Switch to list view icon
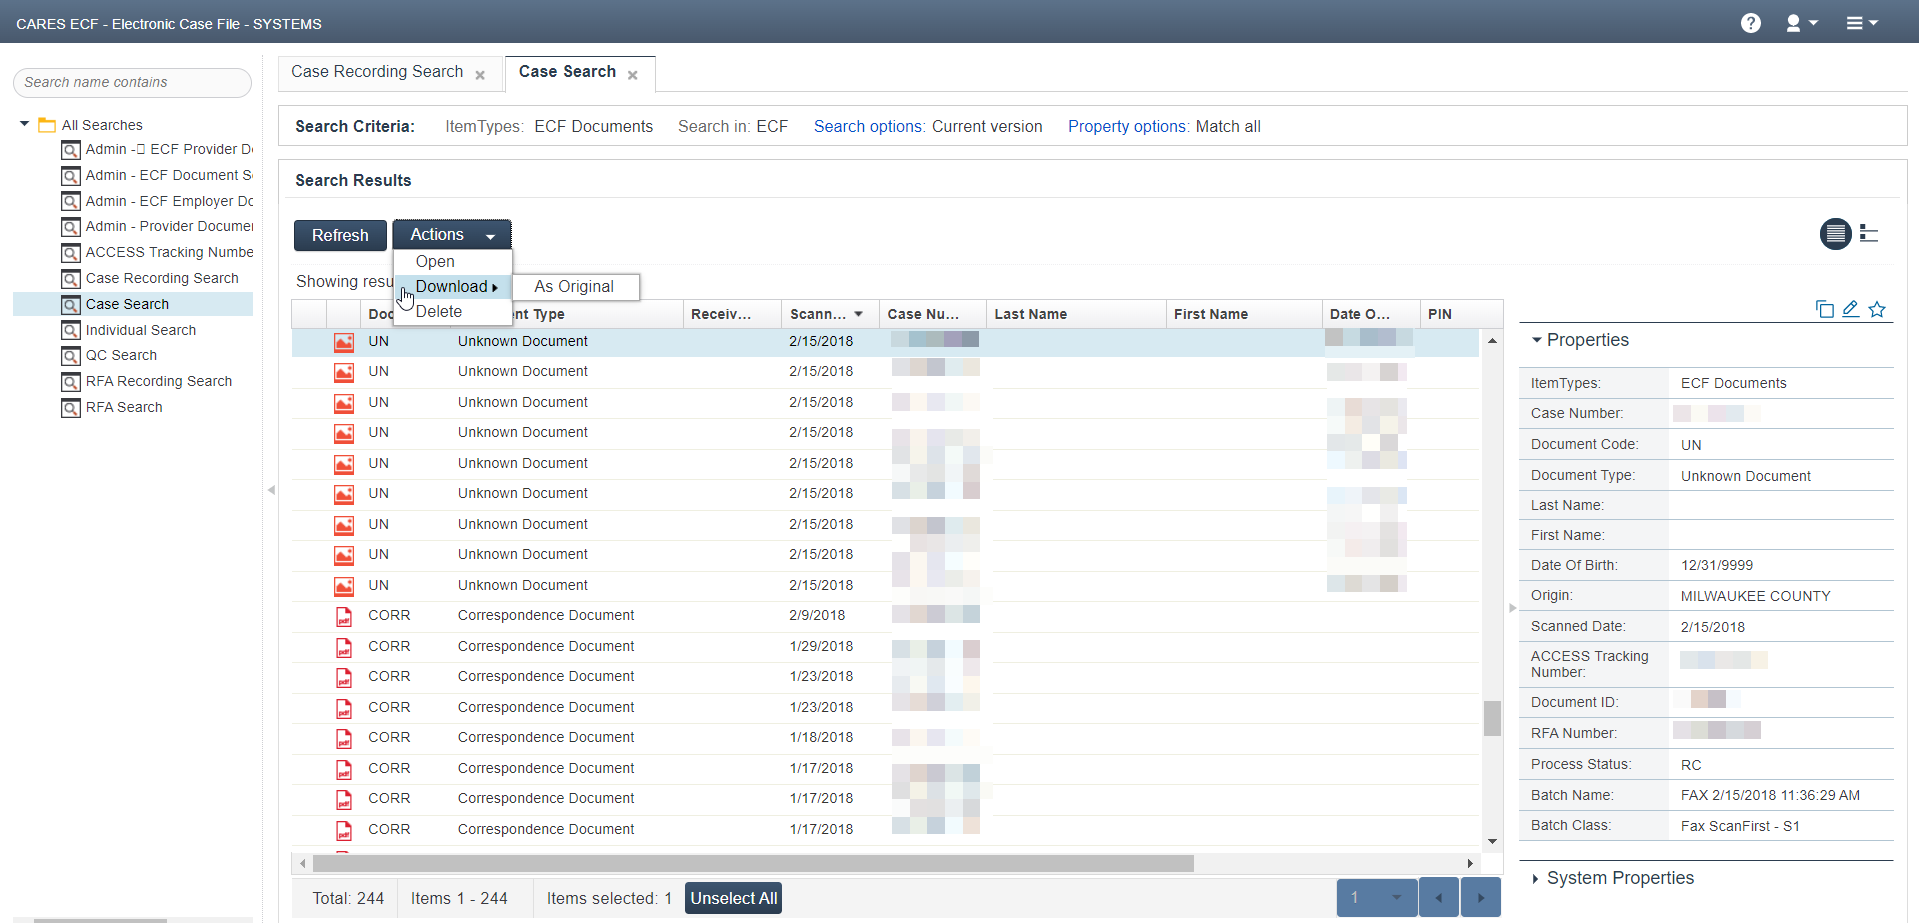 click(1835, 234)
